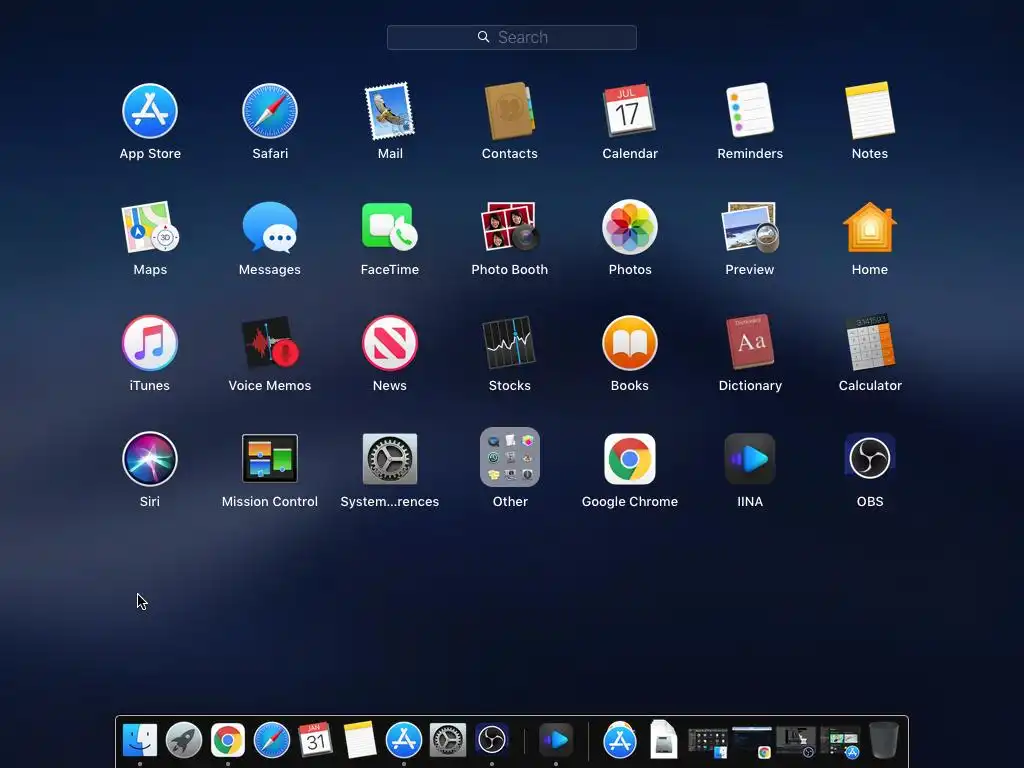Open IINA from the Dock
The width and height of the screenshot is (1024, 768).
point(556,740)
